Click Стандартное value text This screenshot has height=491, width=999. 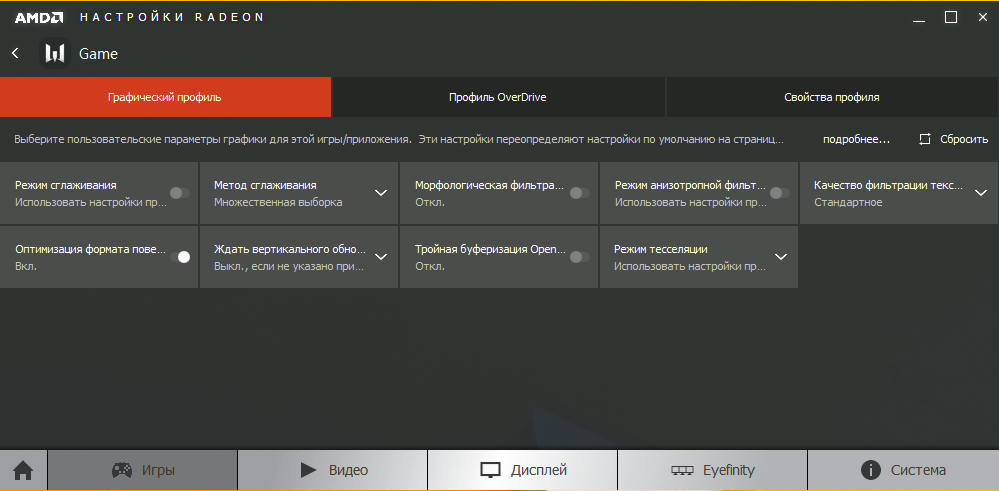(x=848, y=203)
